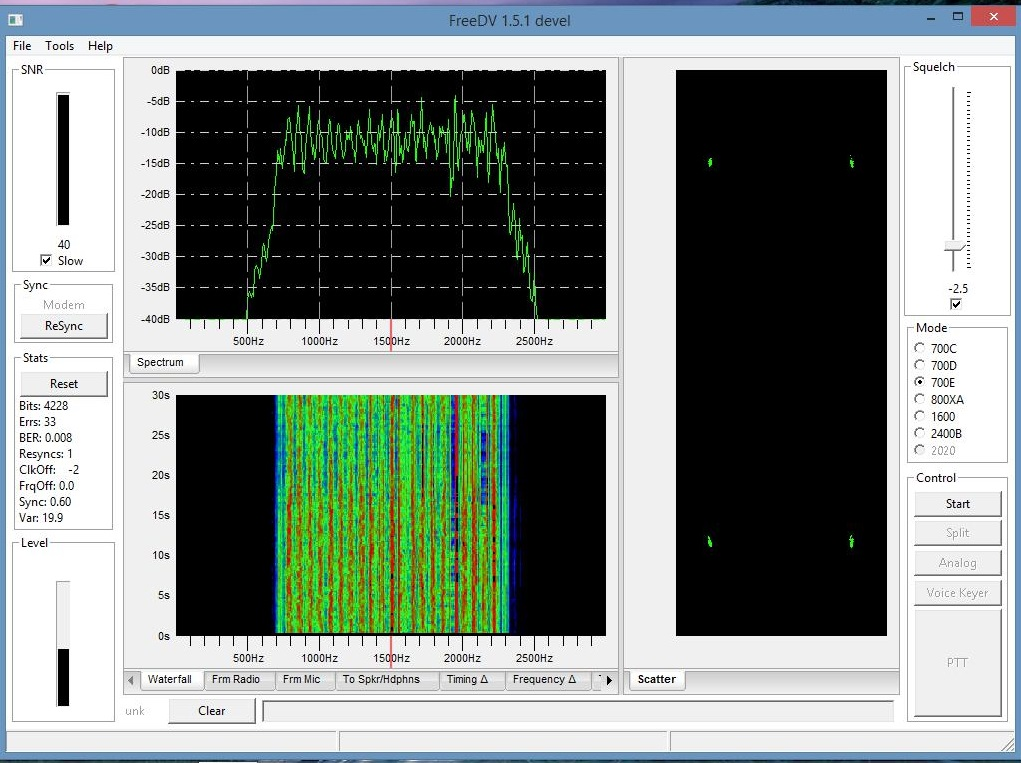Open the Tools menu

[59, 46]
